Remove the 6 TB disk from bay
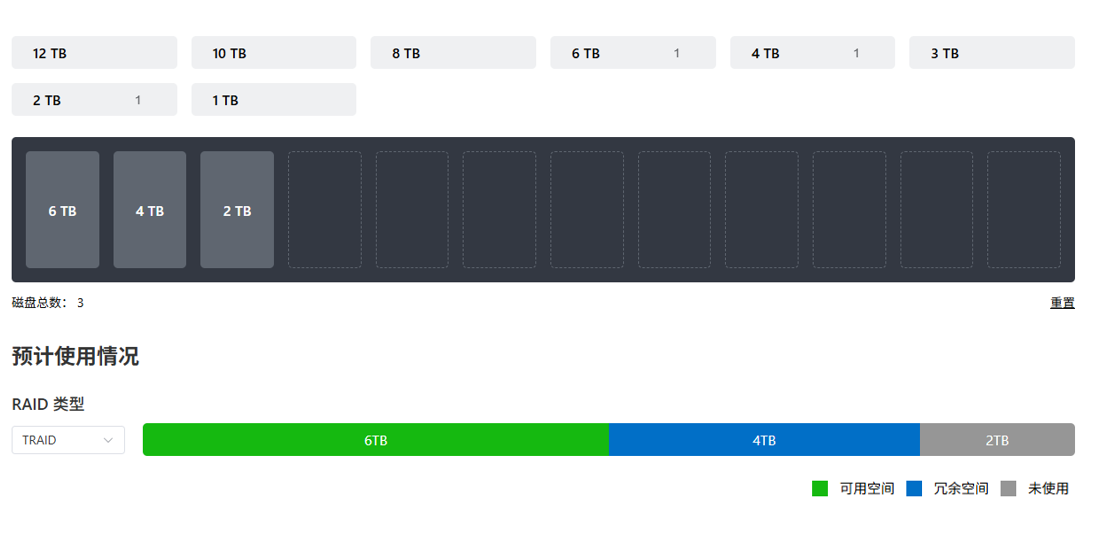 (62, 210)
